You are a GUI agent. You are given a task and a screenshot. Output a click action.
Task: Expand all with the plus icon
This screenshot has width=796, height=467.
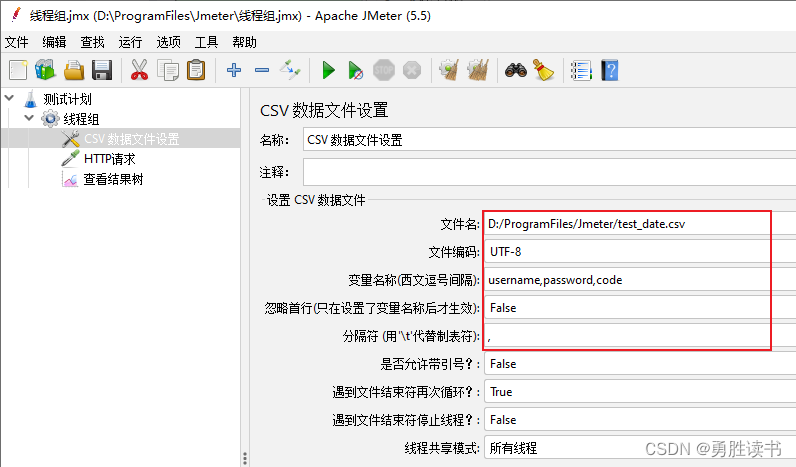click(234, 70)
